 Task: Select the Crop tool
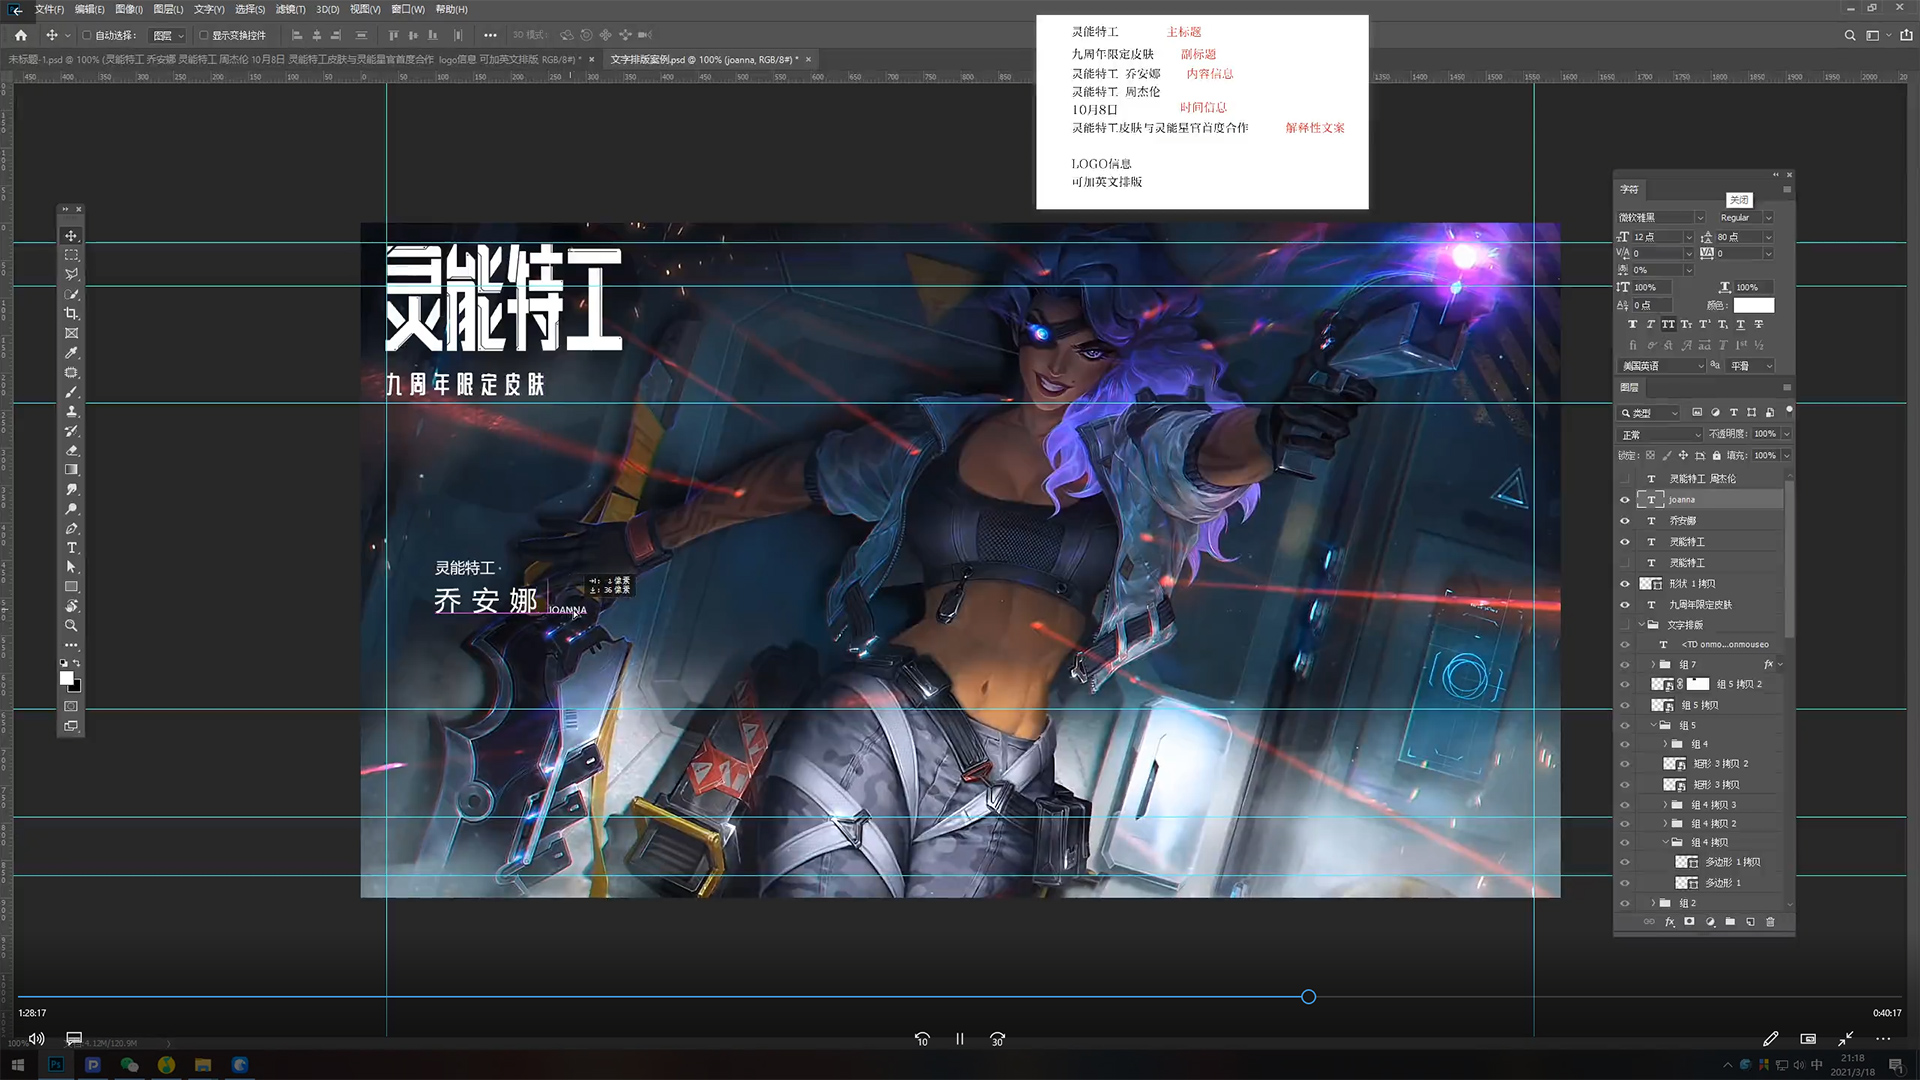[71, 314]
